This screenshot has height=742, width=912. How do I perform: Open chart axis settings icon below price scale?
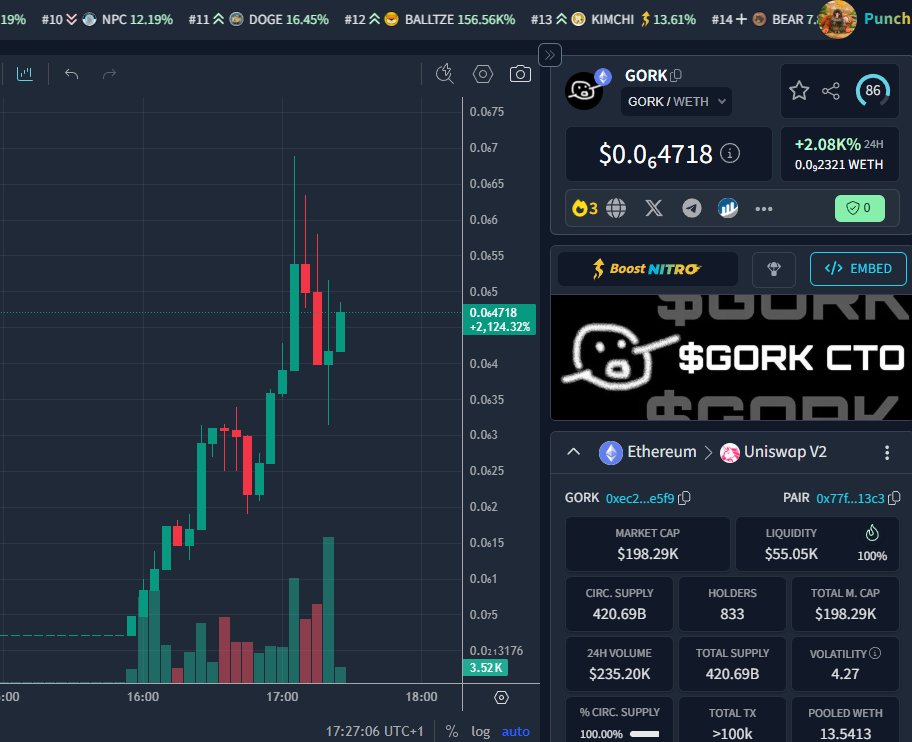501,697
